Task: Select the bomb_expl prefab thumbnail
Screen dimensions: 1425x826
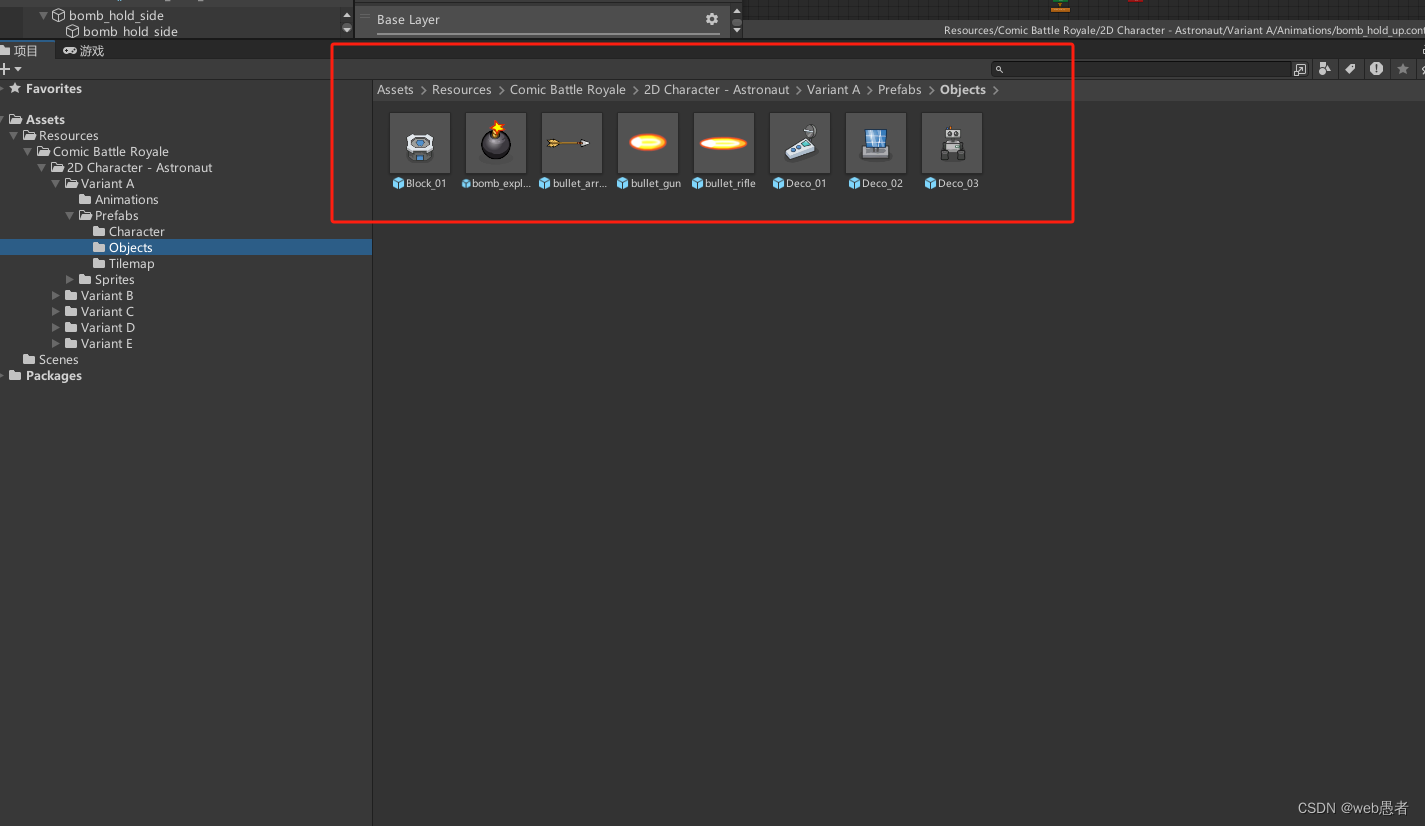Action: tap(495, 142)
